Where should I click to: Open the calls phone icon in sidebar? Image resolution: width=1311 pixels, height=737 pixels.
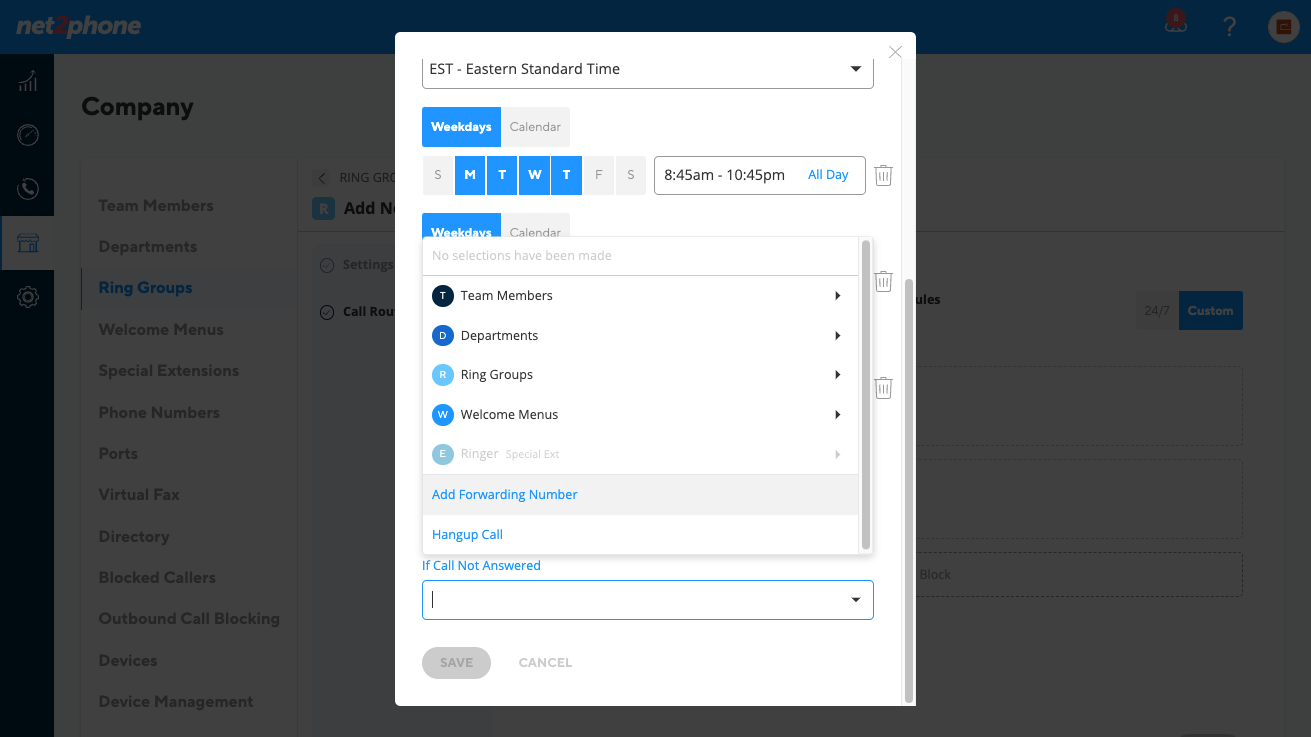[x=27, y=188]
